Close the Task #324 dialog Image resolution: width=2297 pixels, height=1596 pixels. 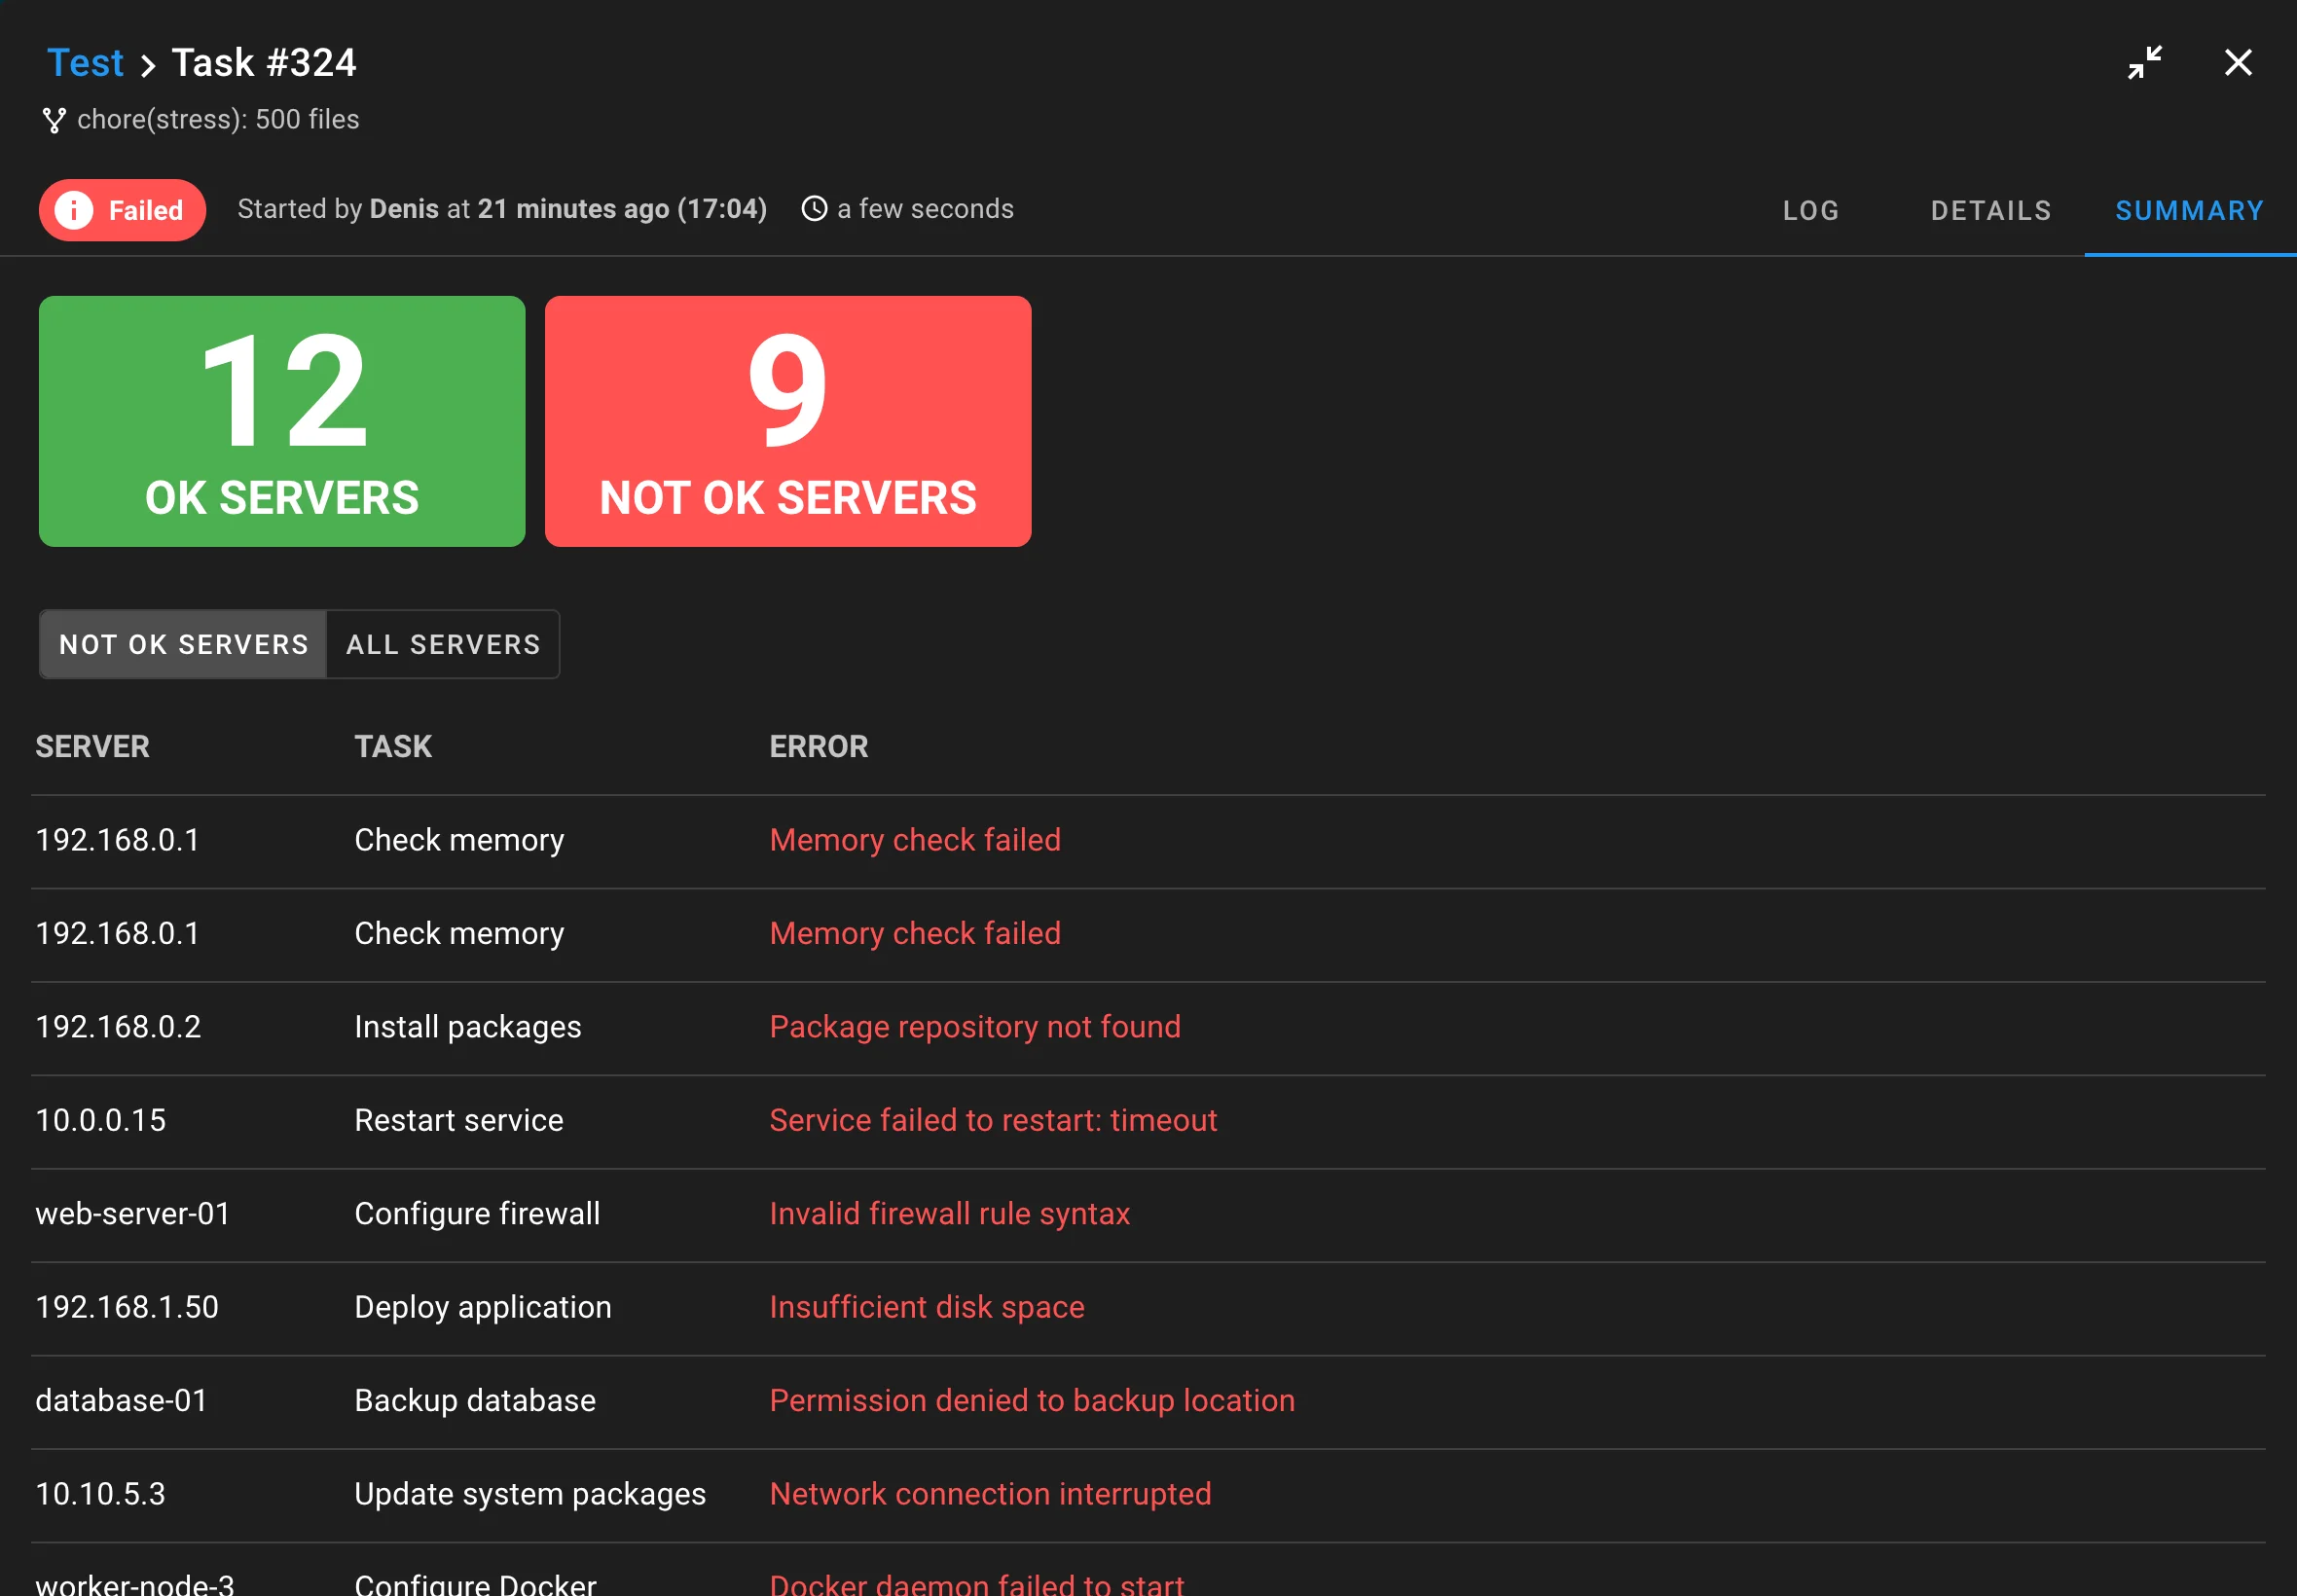click(x=2238, y=63)
